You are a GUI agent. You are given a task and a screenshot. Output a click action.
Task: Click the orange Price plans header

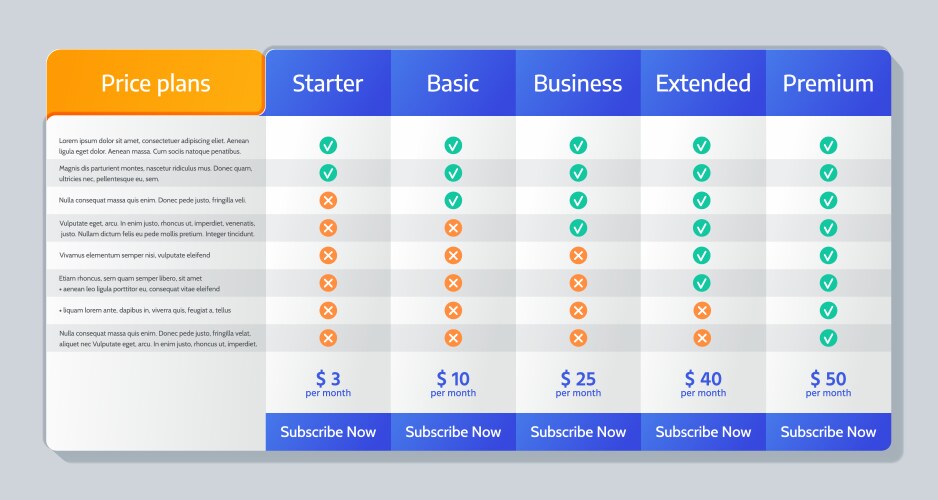[156, 83]
